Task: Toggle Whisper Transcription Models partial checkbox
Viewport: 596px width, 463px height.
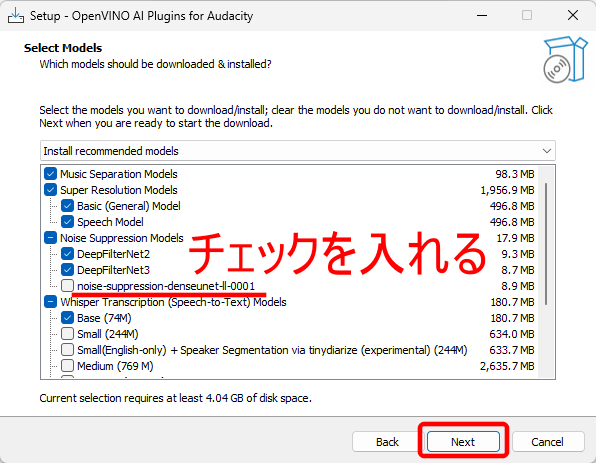Action: (51, 302)
